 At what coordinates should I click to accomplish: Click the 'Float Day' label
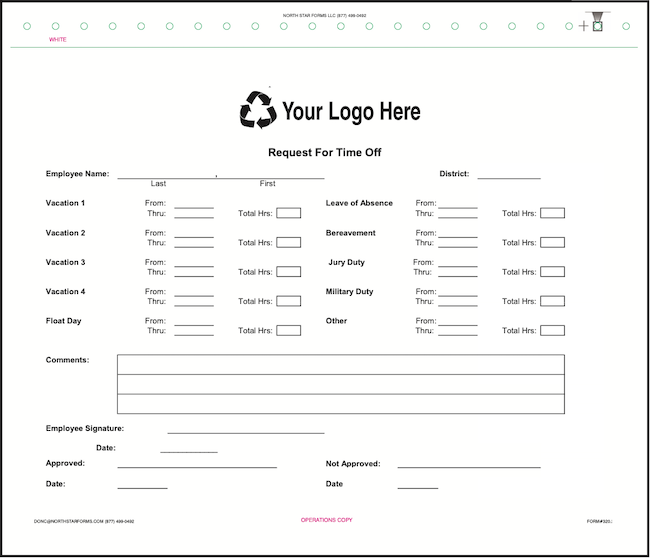(x=63, y=321)
